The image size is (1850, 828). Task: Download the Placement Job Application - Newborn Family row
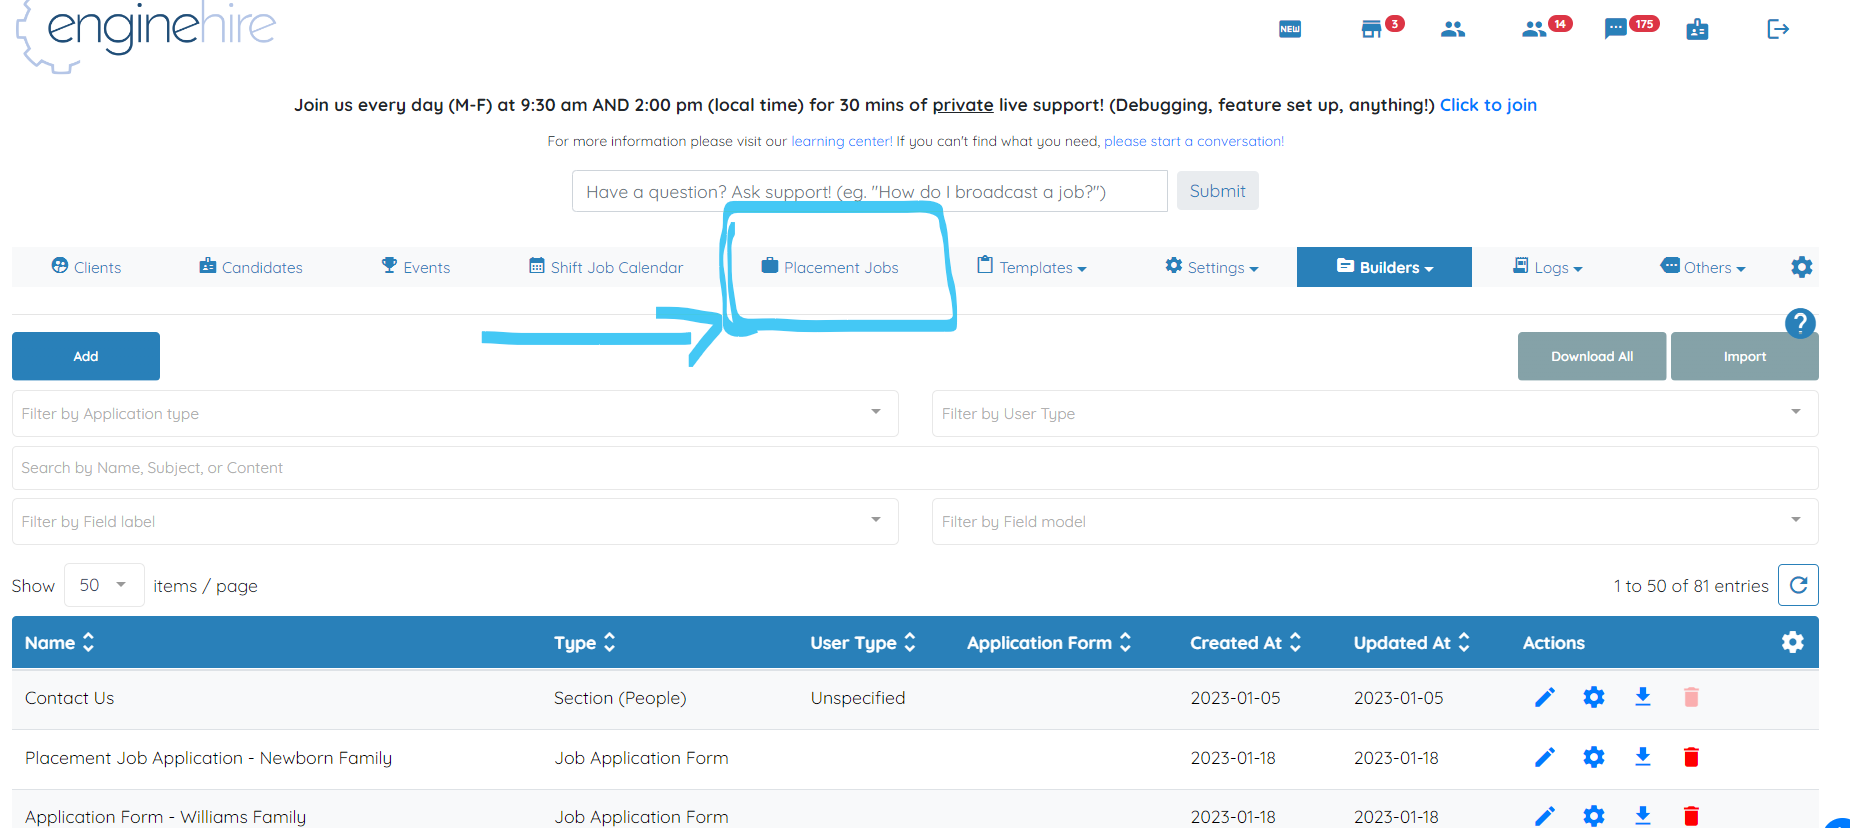1642,757
